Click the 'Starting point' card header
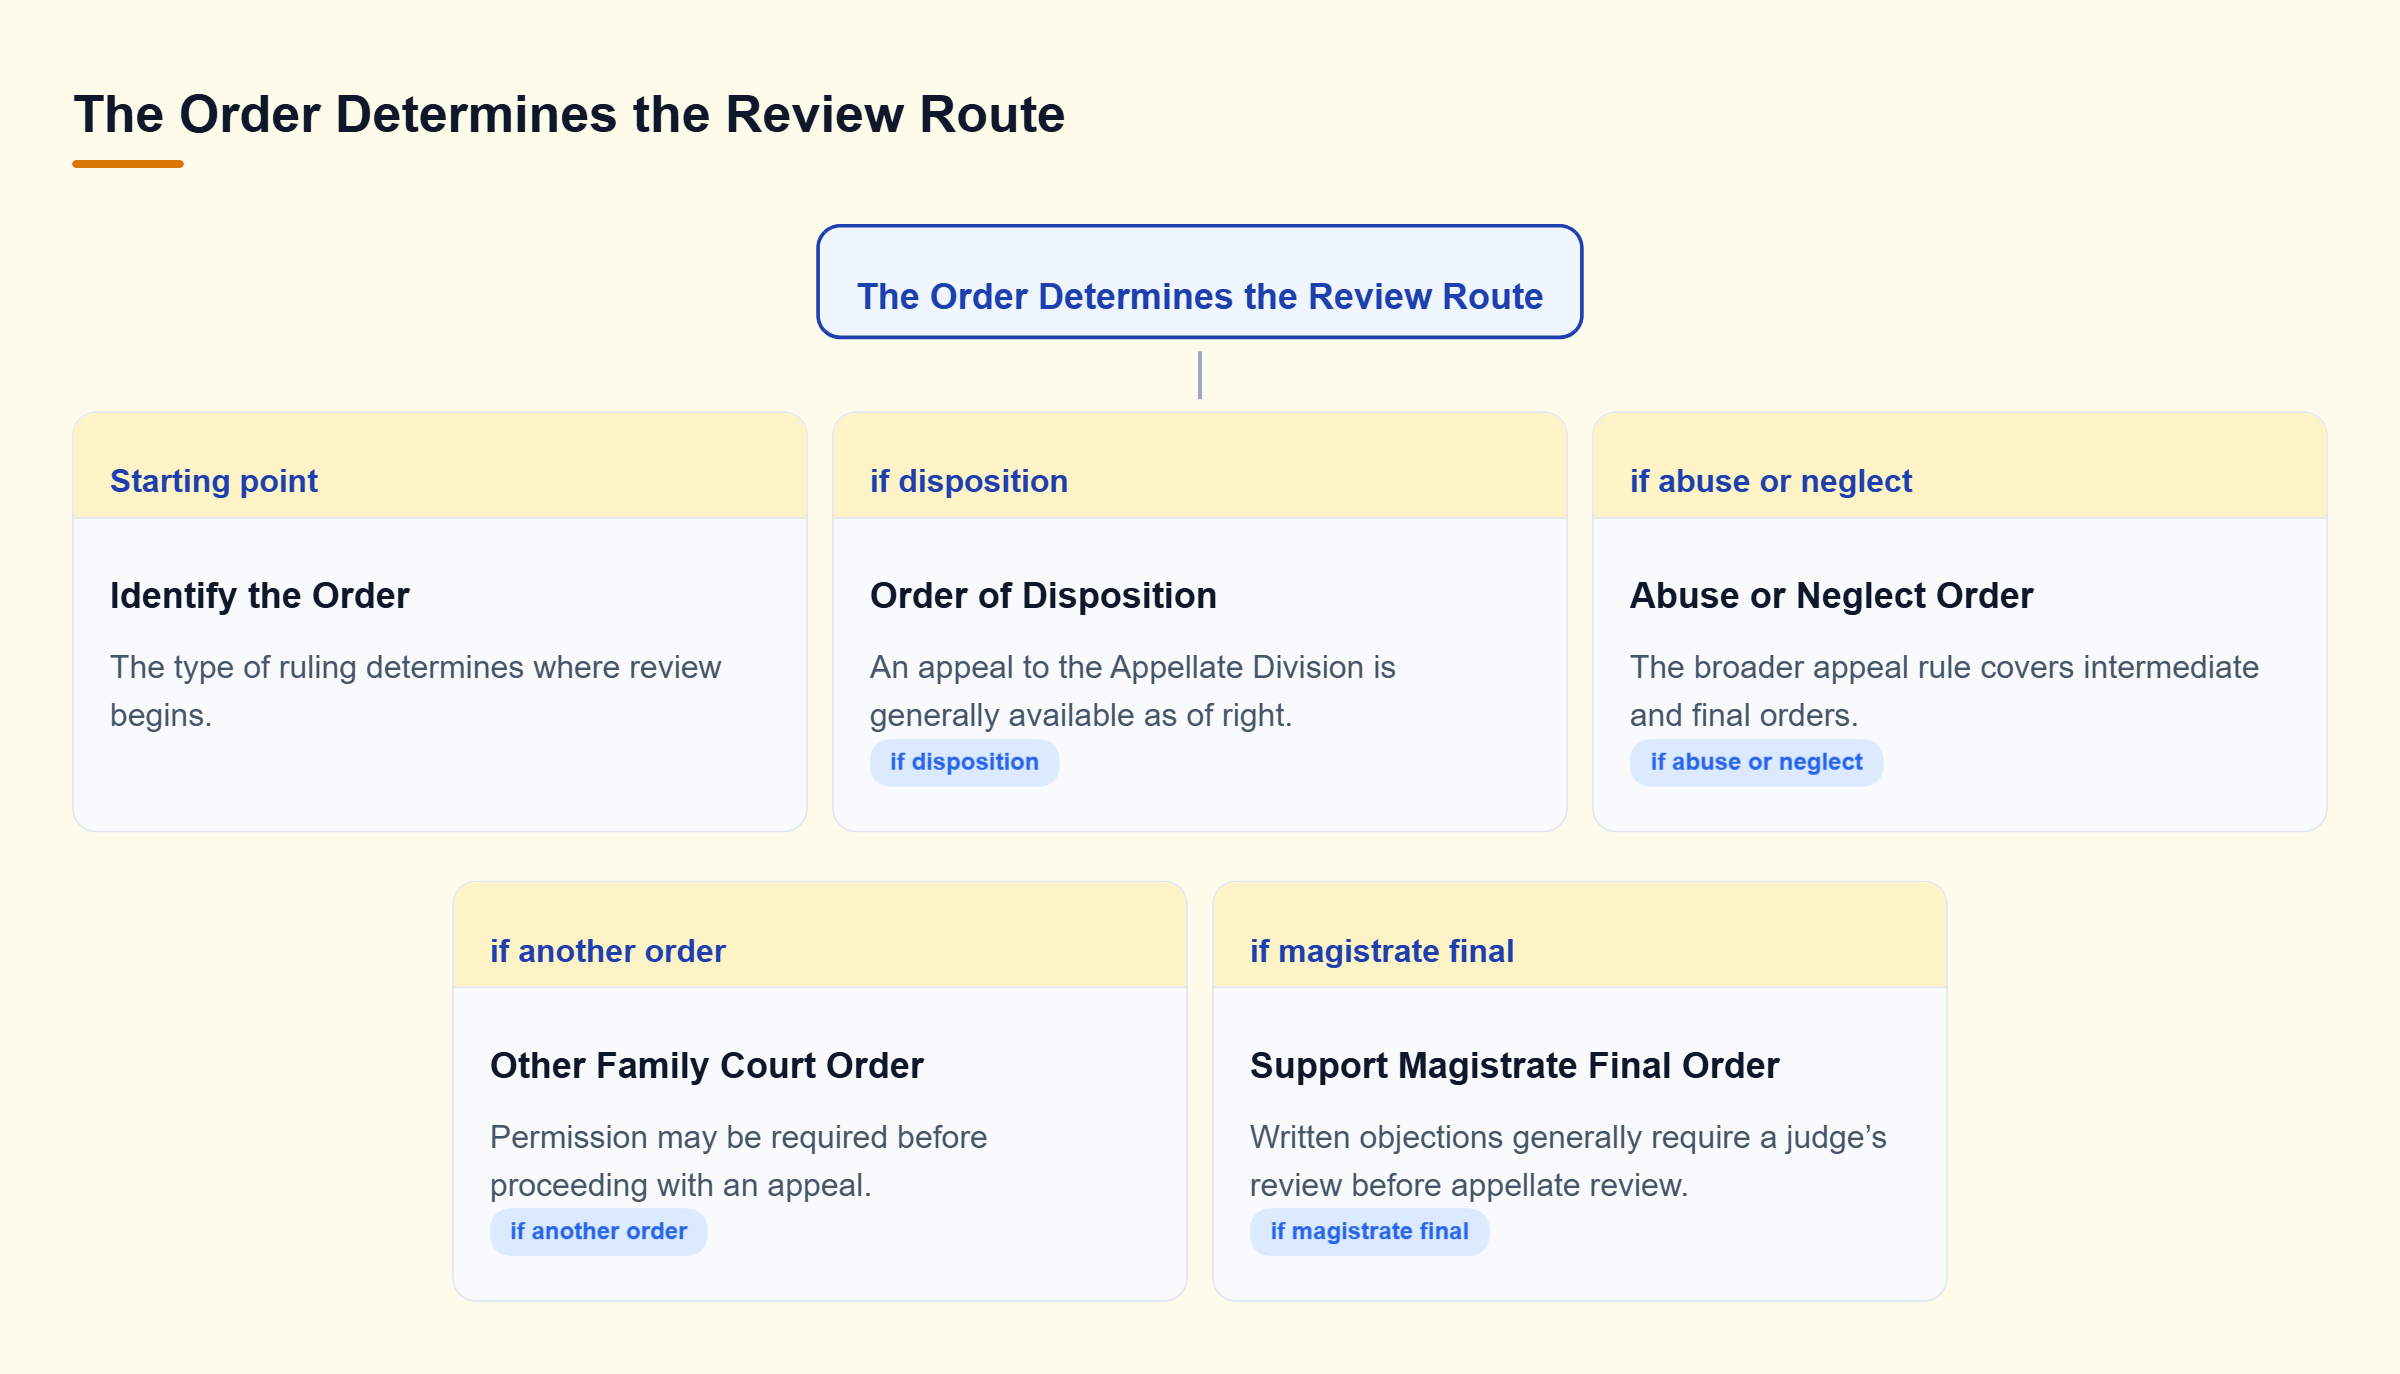This screenshot has height=1374, width=2400. click(440, 466)
